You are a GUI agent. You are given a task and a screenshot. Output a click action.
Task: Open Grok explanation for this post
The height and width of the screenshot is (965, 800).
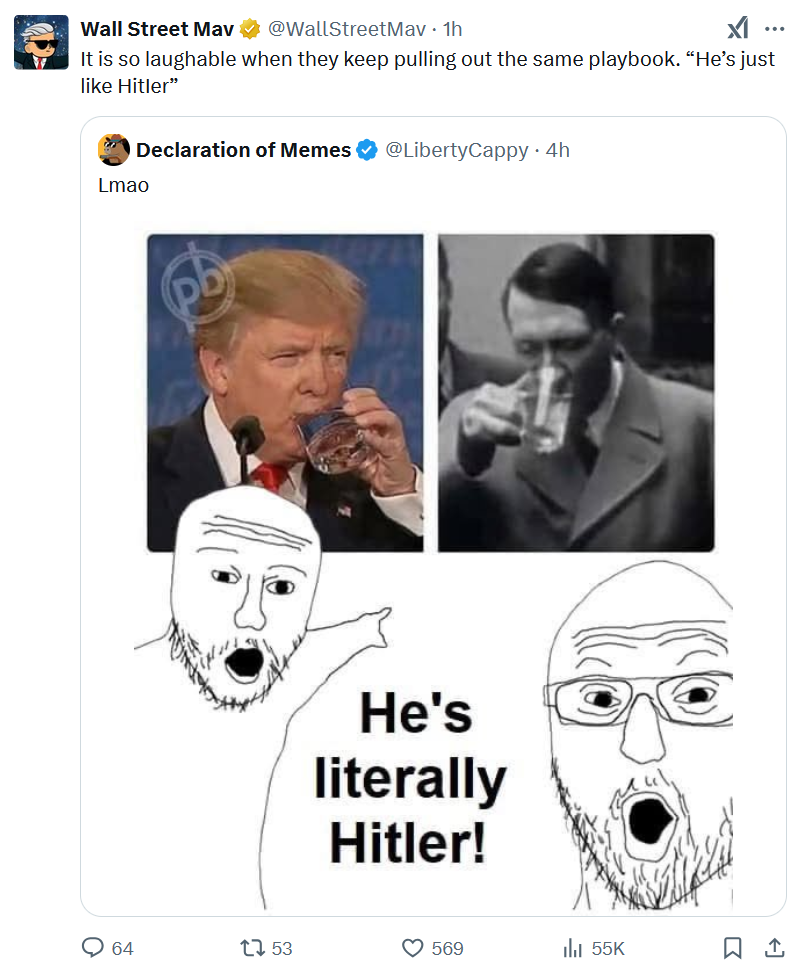coord(738,28)
